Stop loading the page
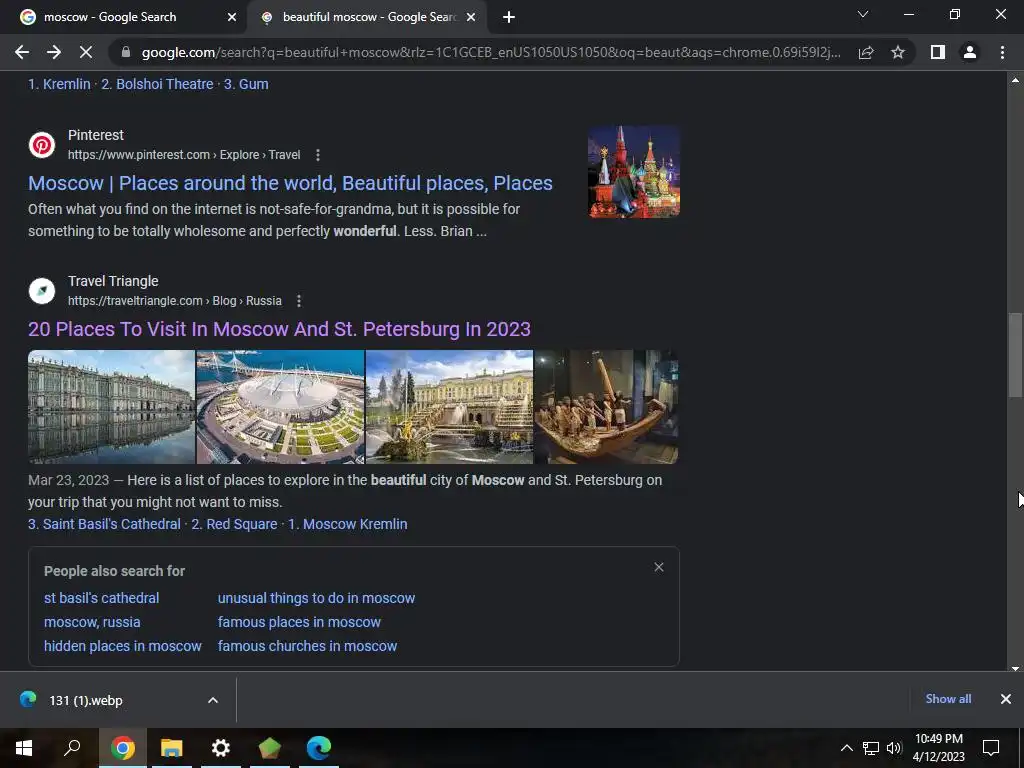The image size is (1024, 768). click(86, 52)
